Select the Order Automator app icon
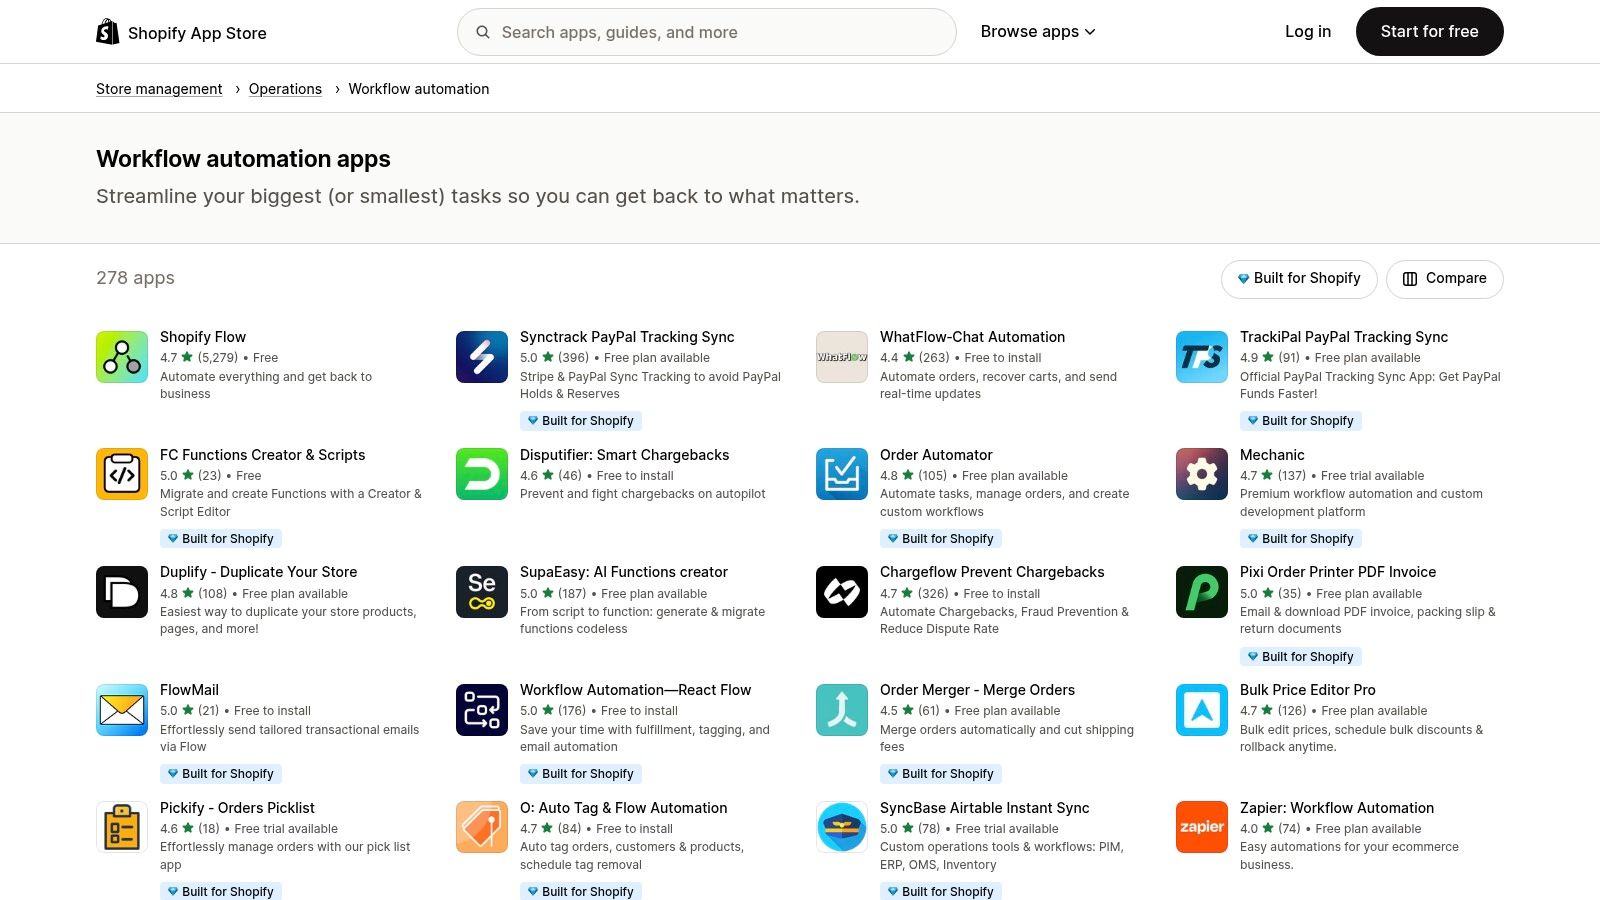1600x900 pixels. pyautogui.click(x=841, y=474)
